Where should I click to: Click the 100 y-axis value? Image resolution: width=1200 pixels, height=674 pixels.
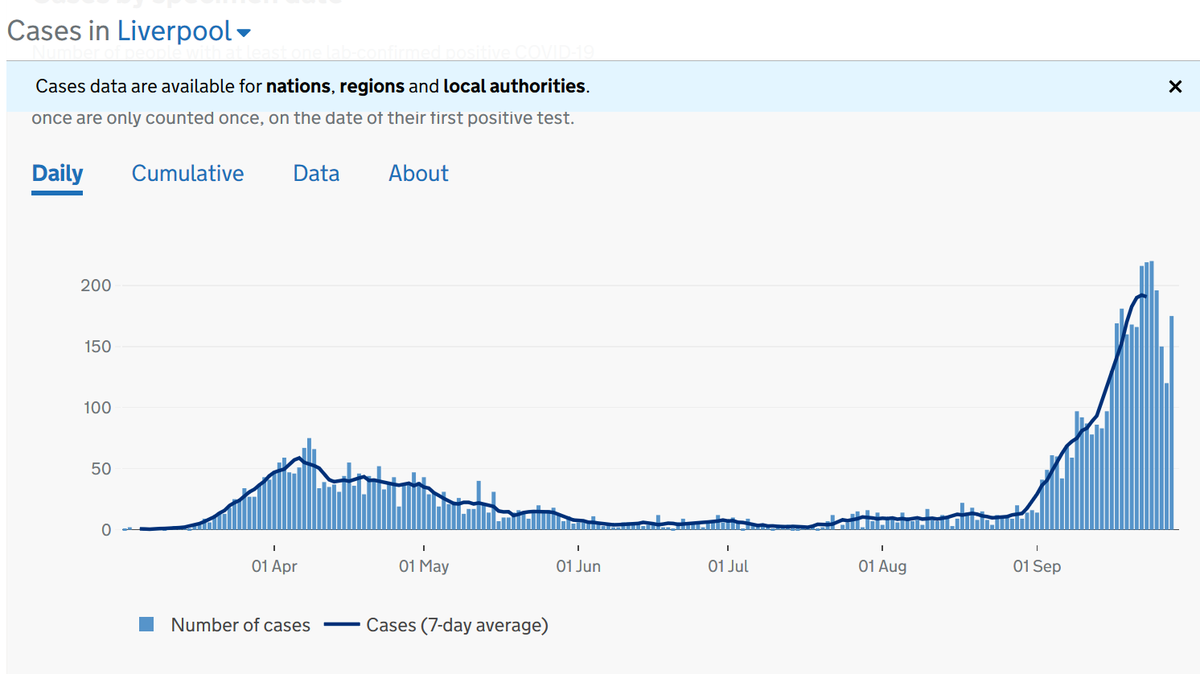[x=96, y=408]
